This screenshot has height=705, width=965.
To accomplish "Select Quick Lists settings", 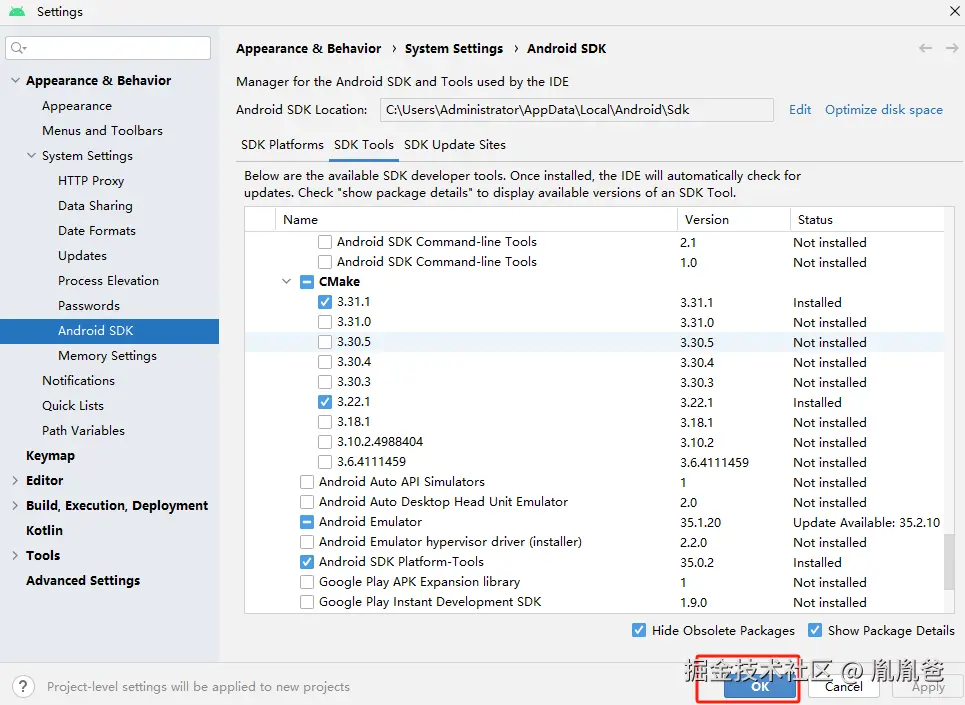I will pyautogui.click(x=73, y=405).
